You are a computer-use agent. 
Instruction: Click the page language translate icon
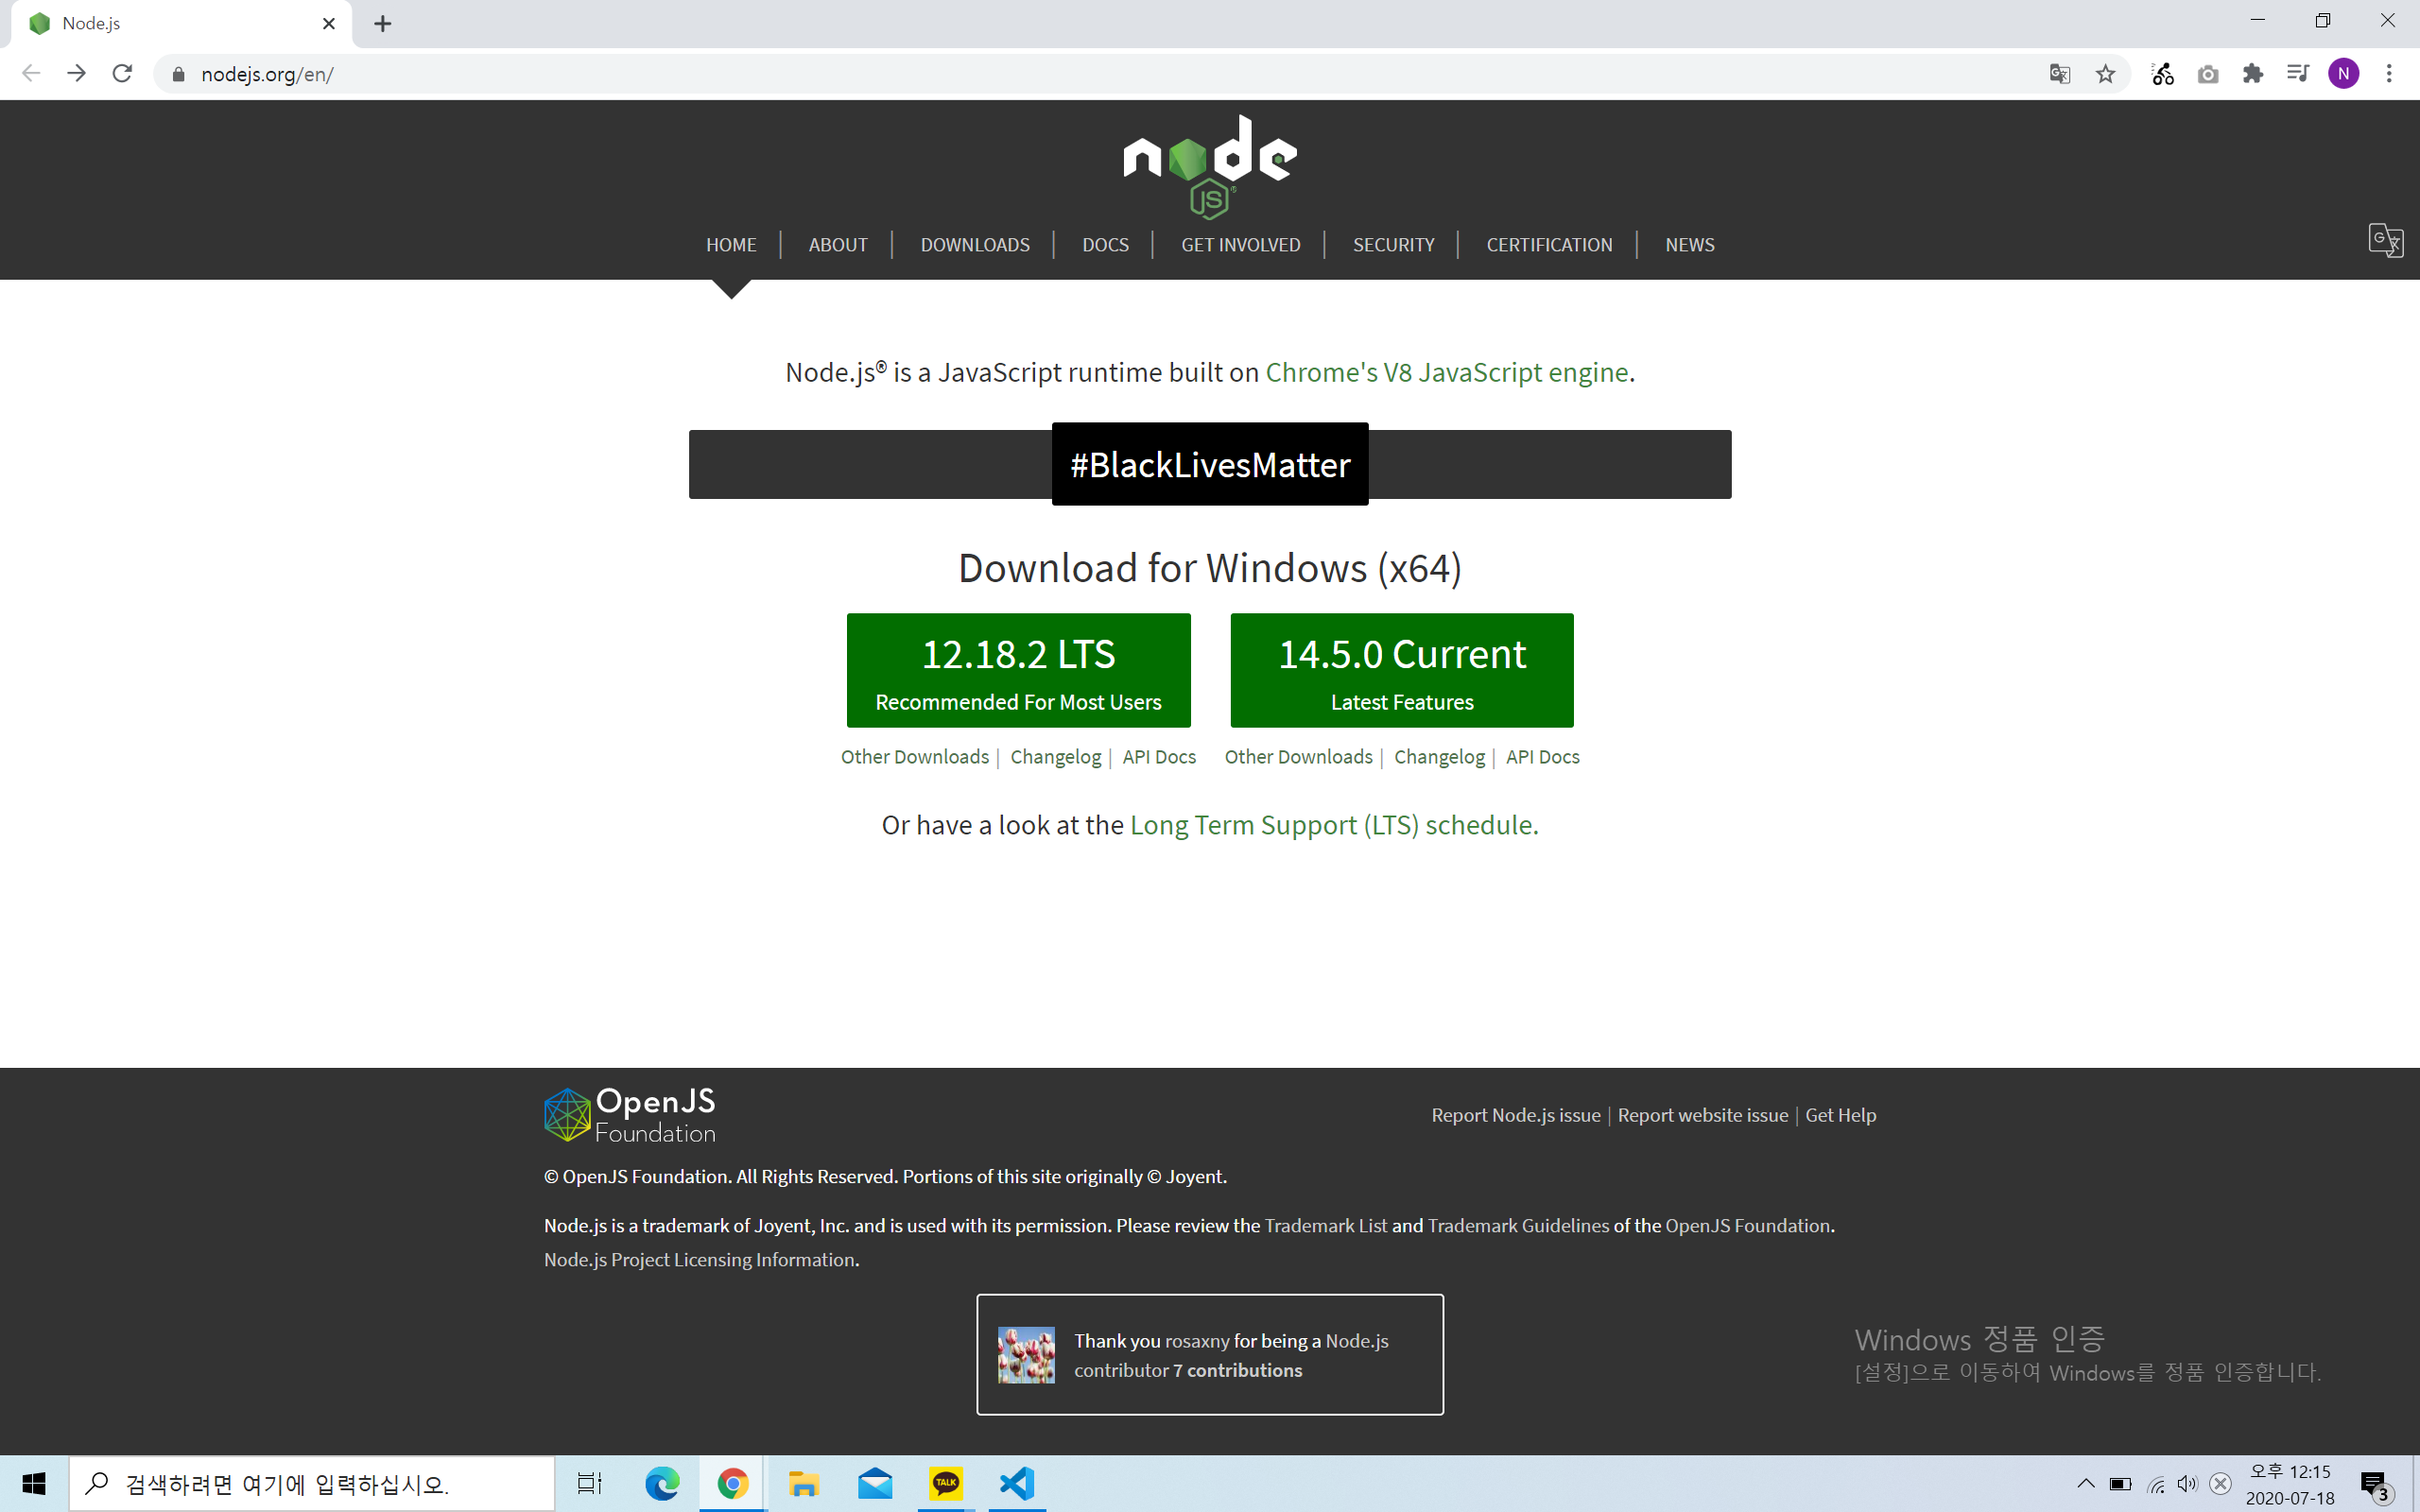[2385, 240]
